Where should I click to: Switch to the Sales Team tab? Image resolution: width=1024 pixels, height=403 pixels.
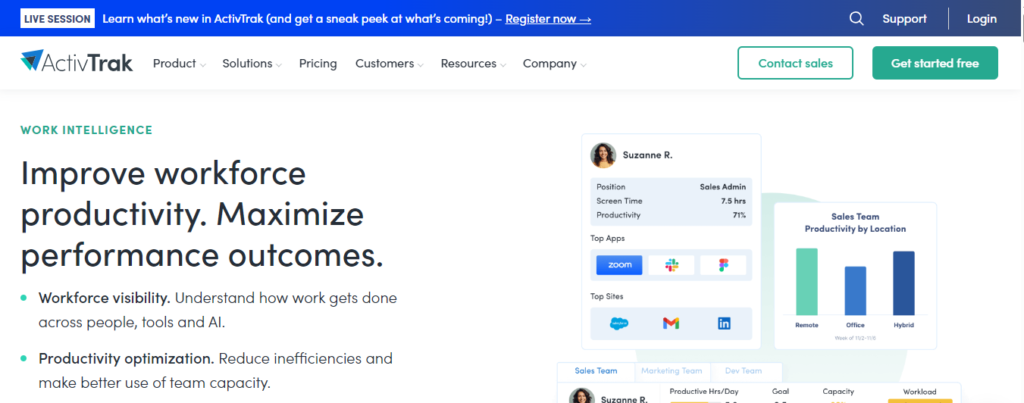[596, 371]
